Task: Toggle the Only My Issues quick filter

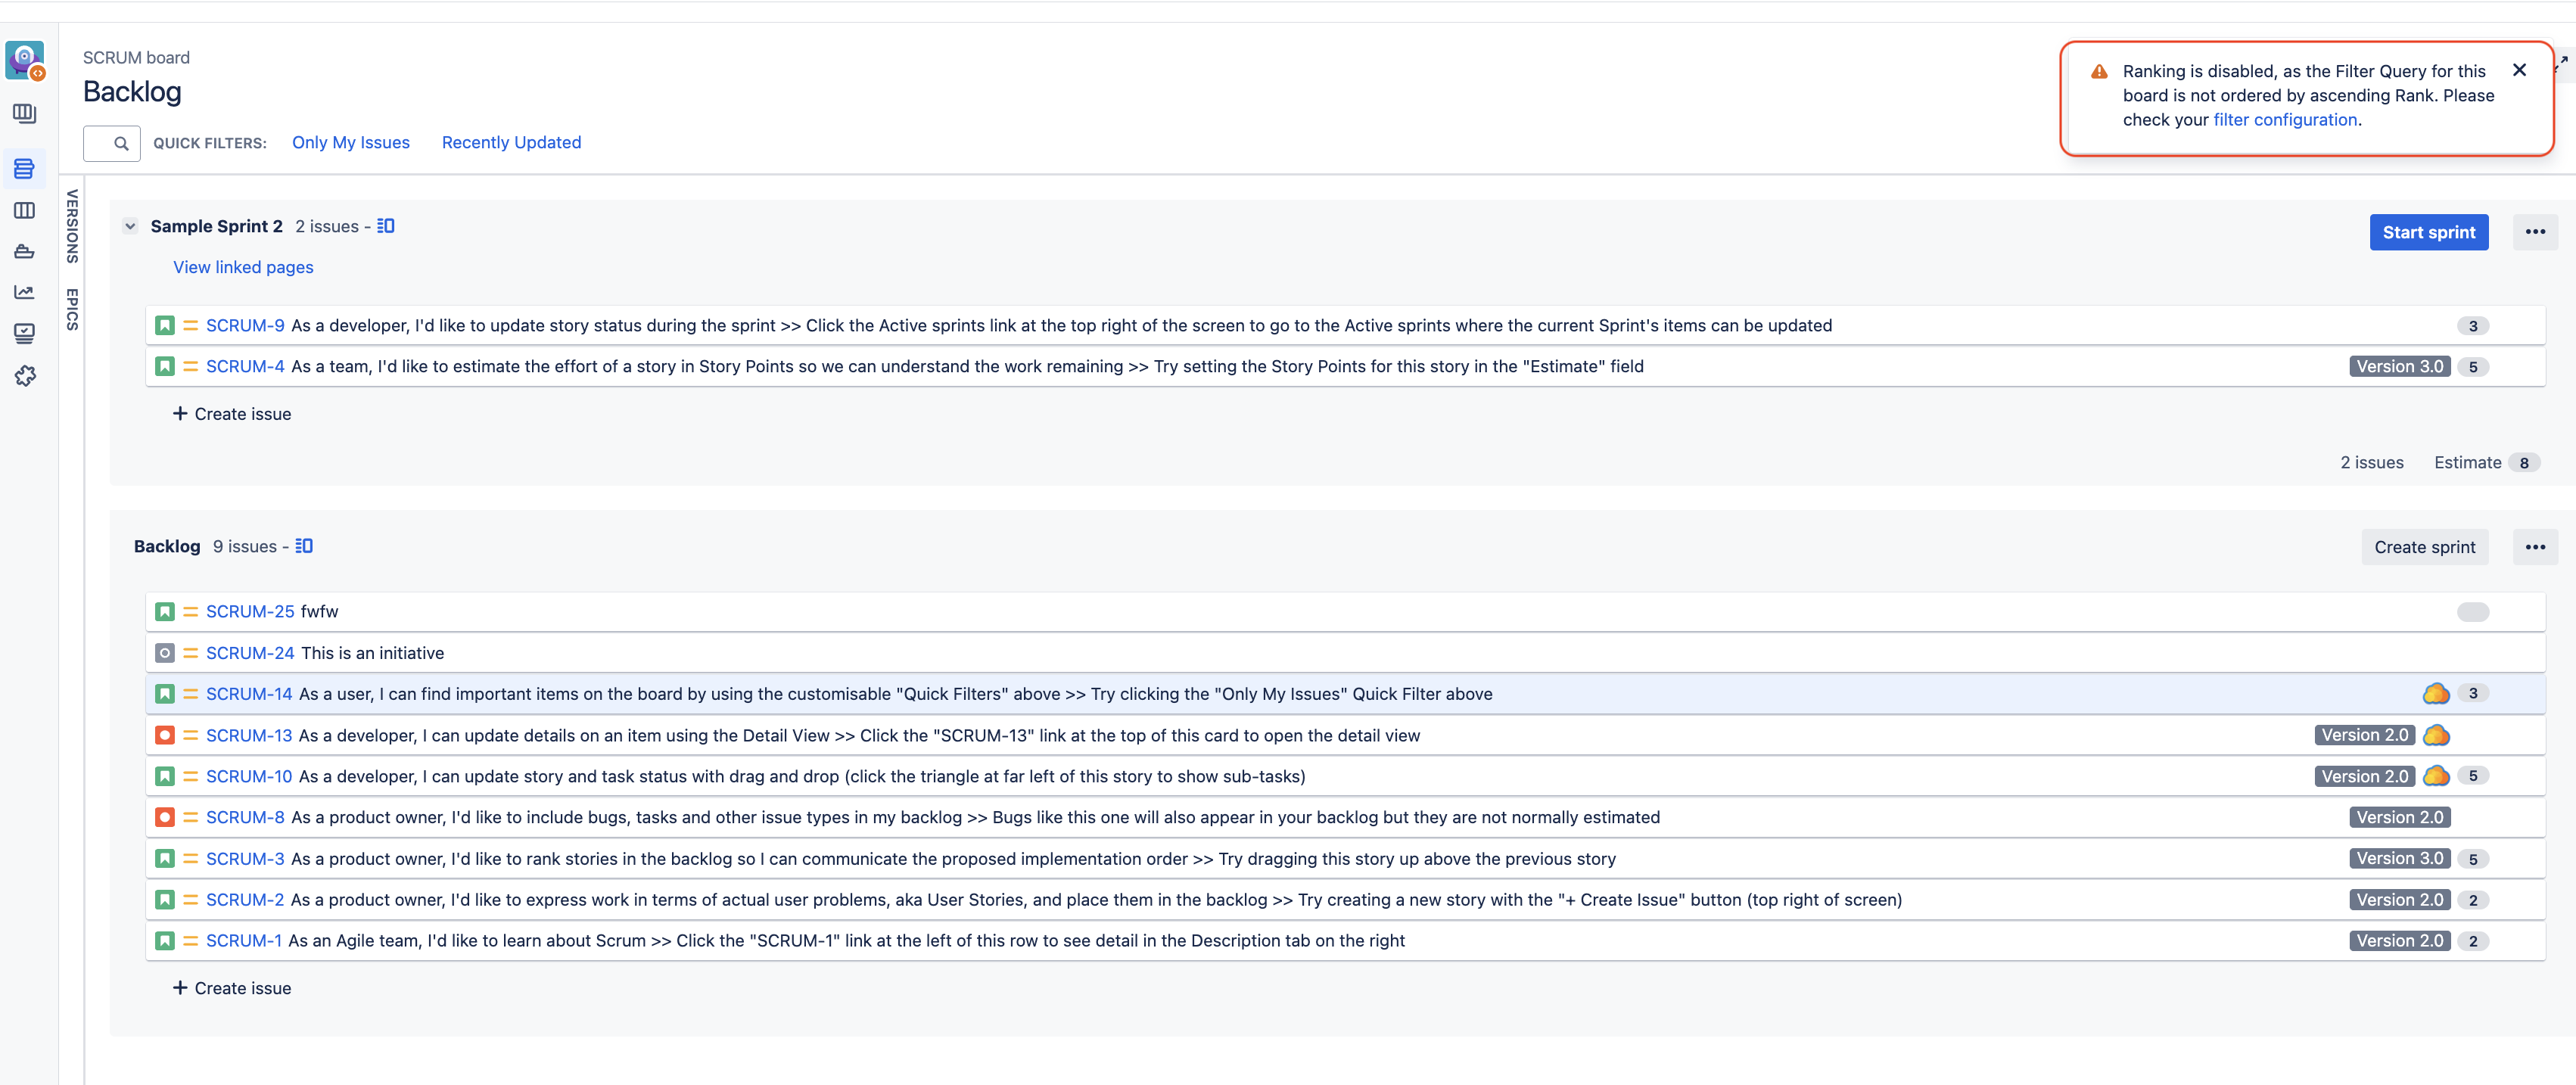Action: (351, 143)
